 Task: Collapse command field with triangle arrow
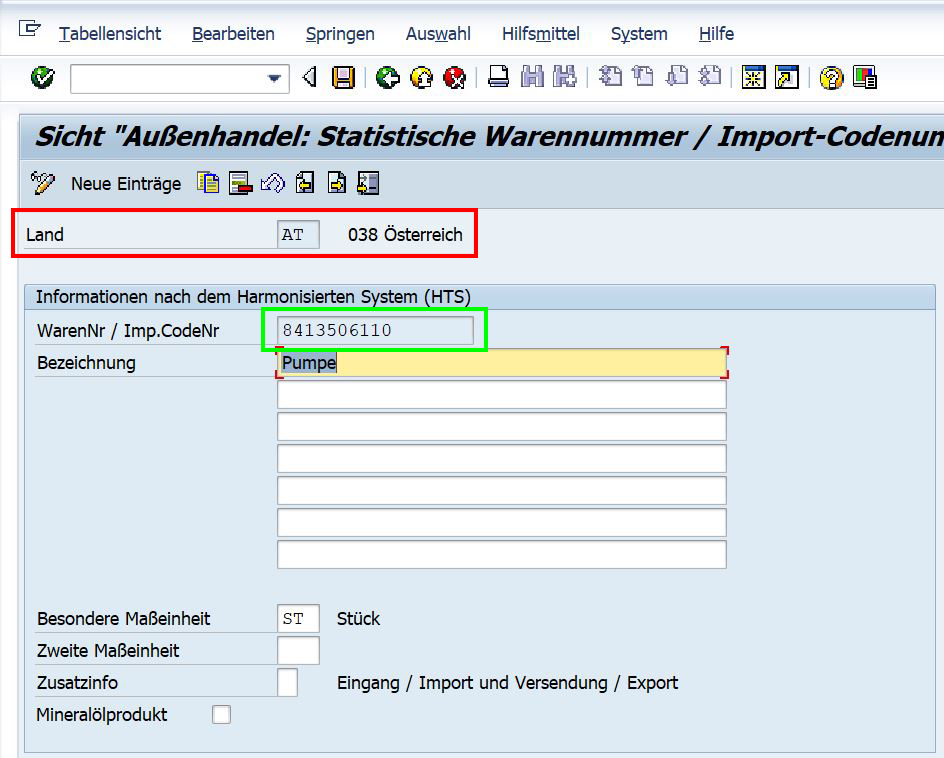(x=310, y=78)
